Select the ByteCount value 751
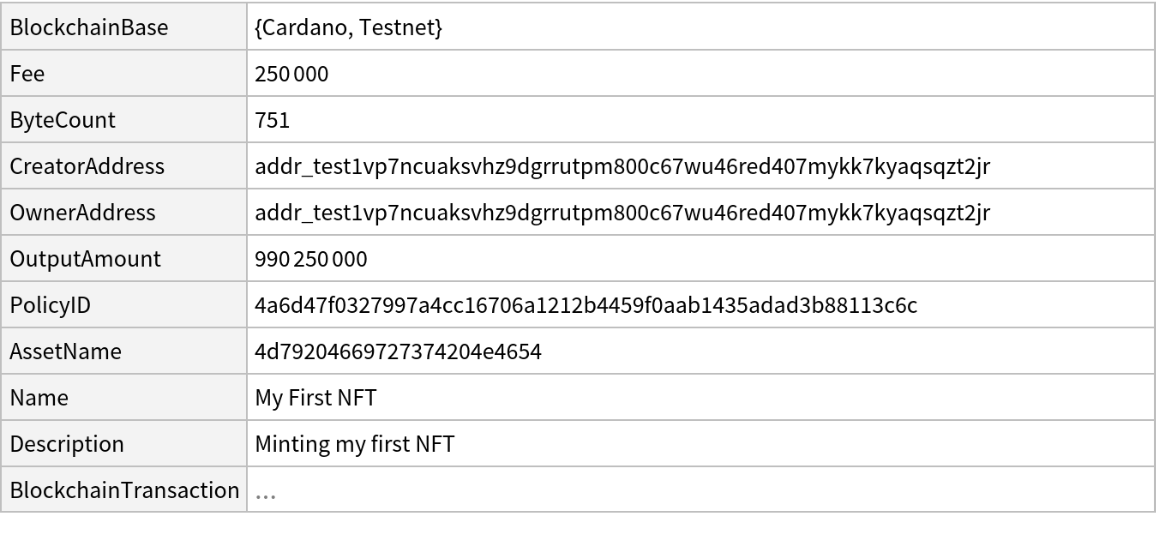Image resolution: width=1156 pixels, height=542 pixels. click(272, 121)
